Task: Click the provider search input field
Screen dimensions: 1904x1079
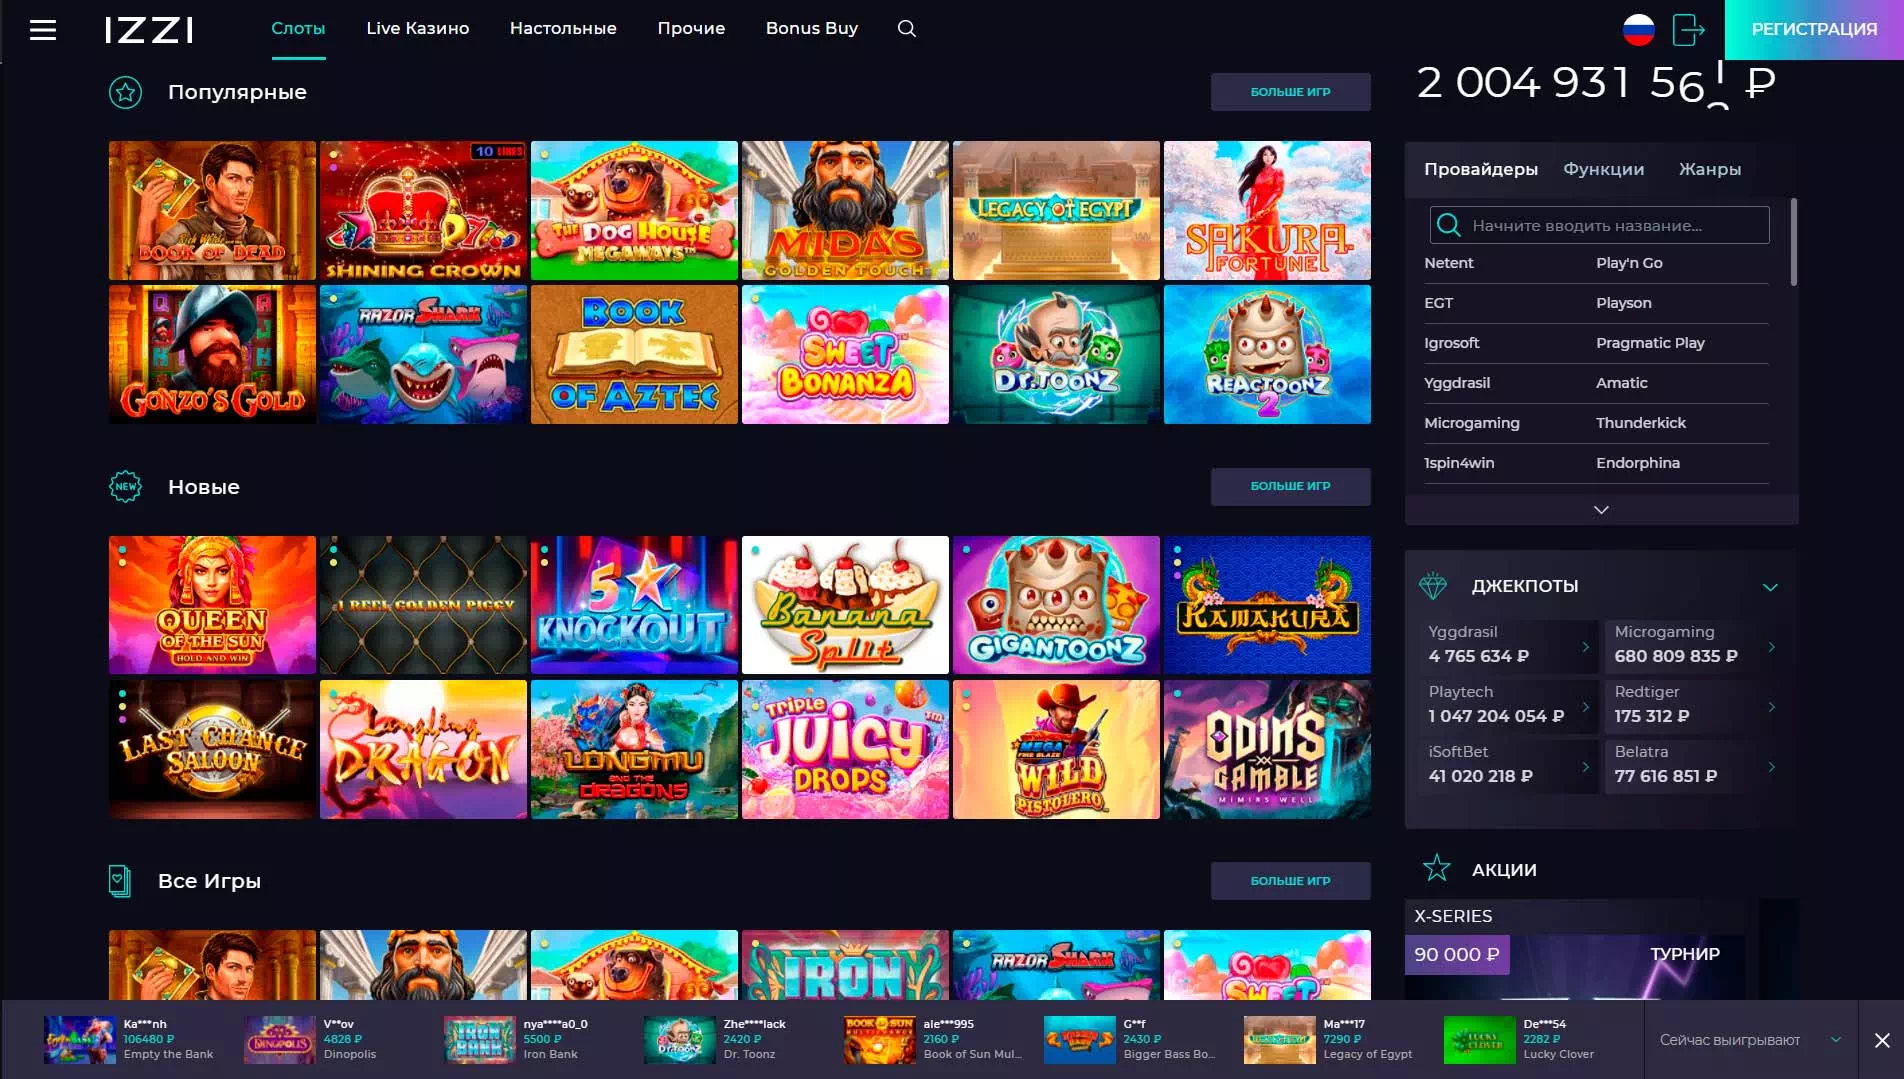Action: click(1612, 226)
